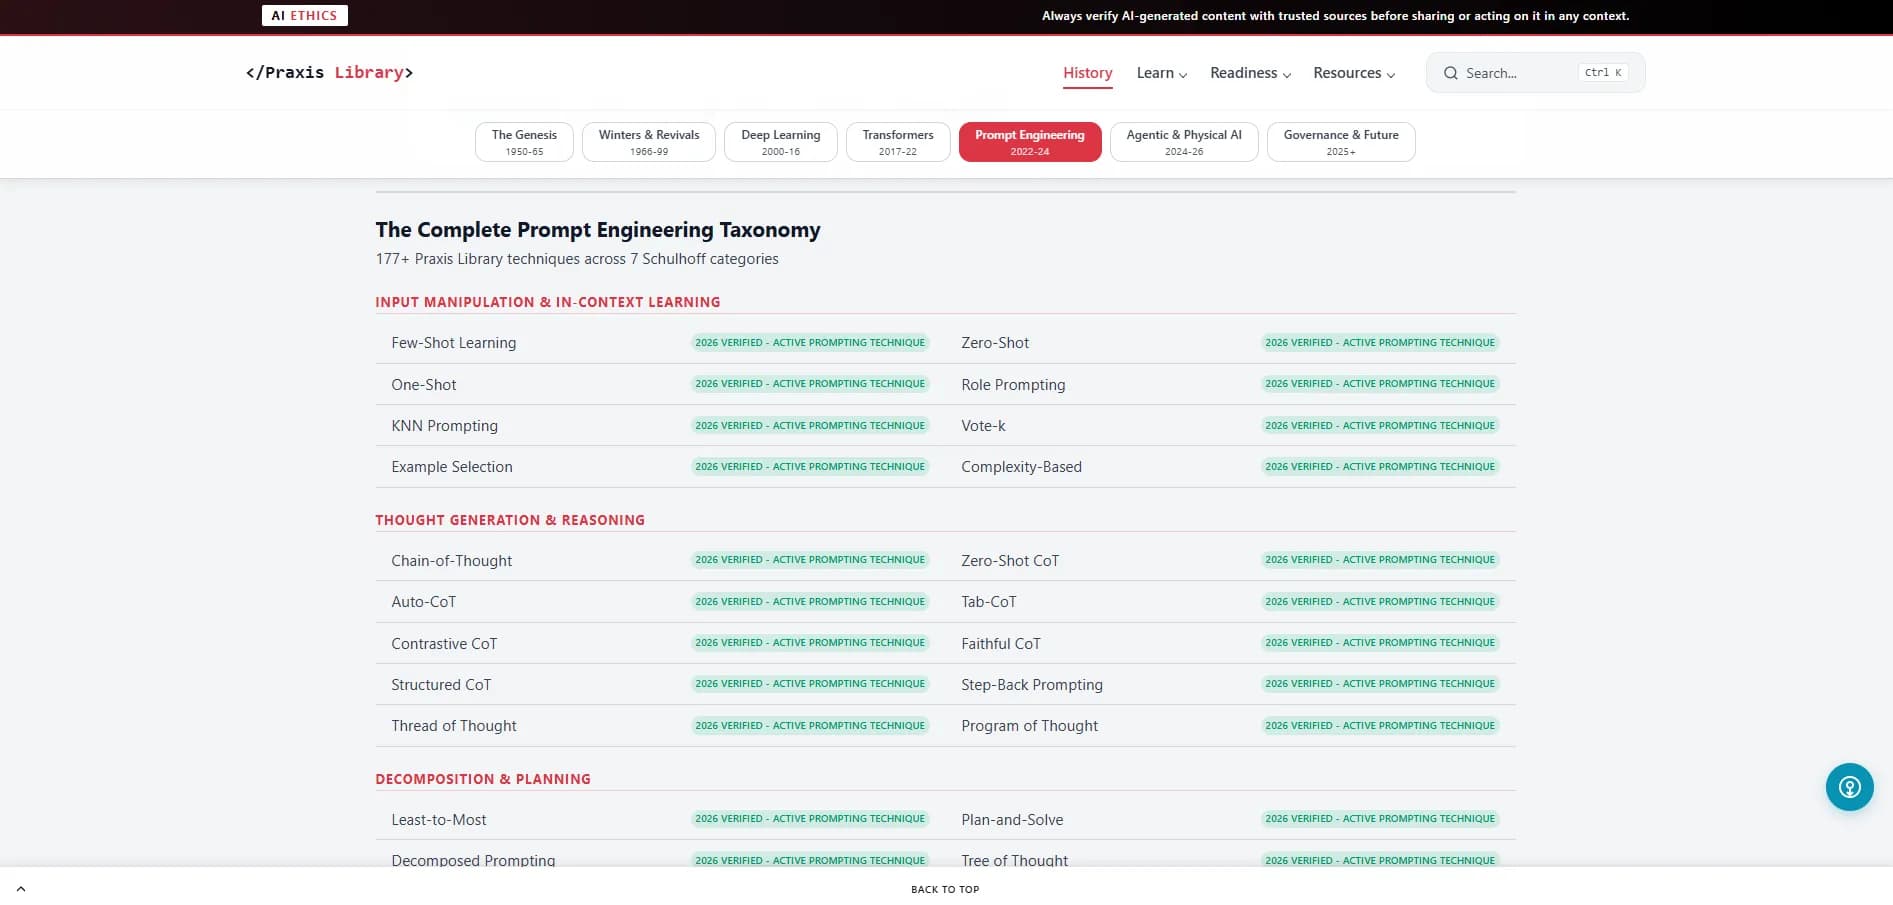The height and width of the screenshot is (905, 1893).
Task: Open the floating accessibility helper button
Action: [1849, 787]
